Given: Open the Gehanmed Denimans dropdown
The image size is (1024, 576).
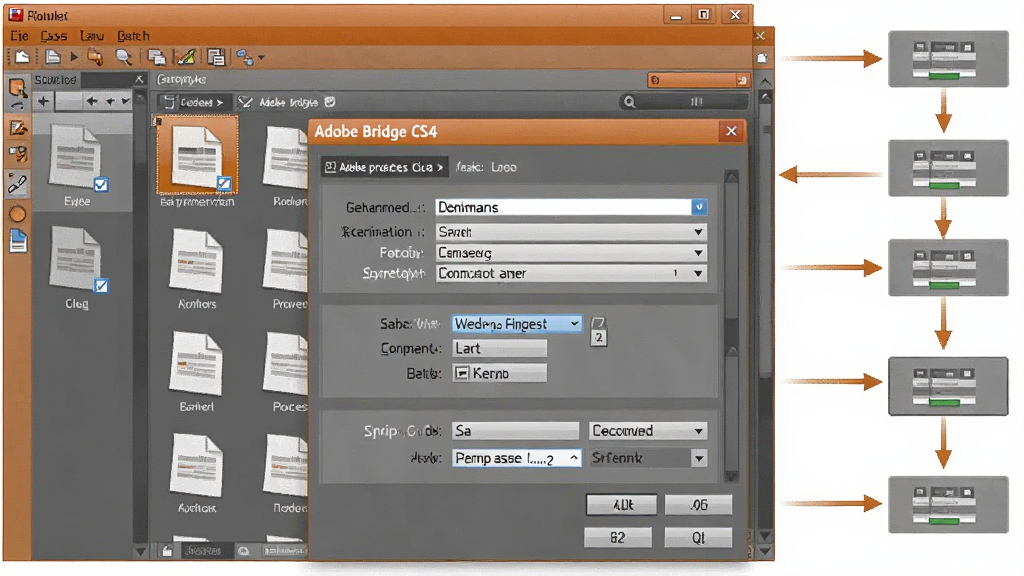Looking at the screenshot, I should 699,207.
